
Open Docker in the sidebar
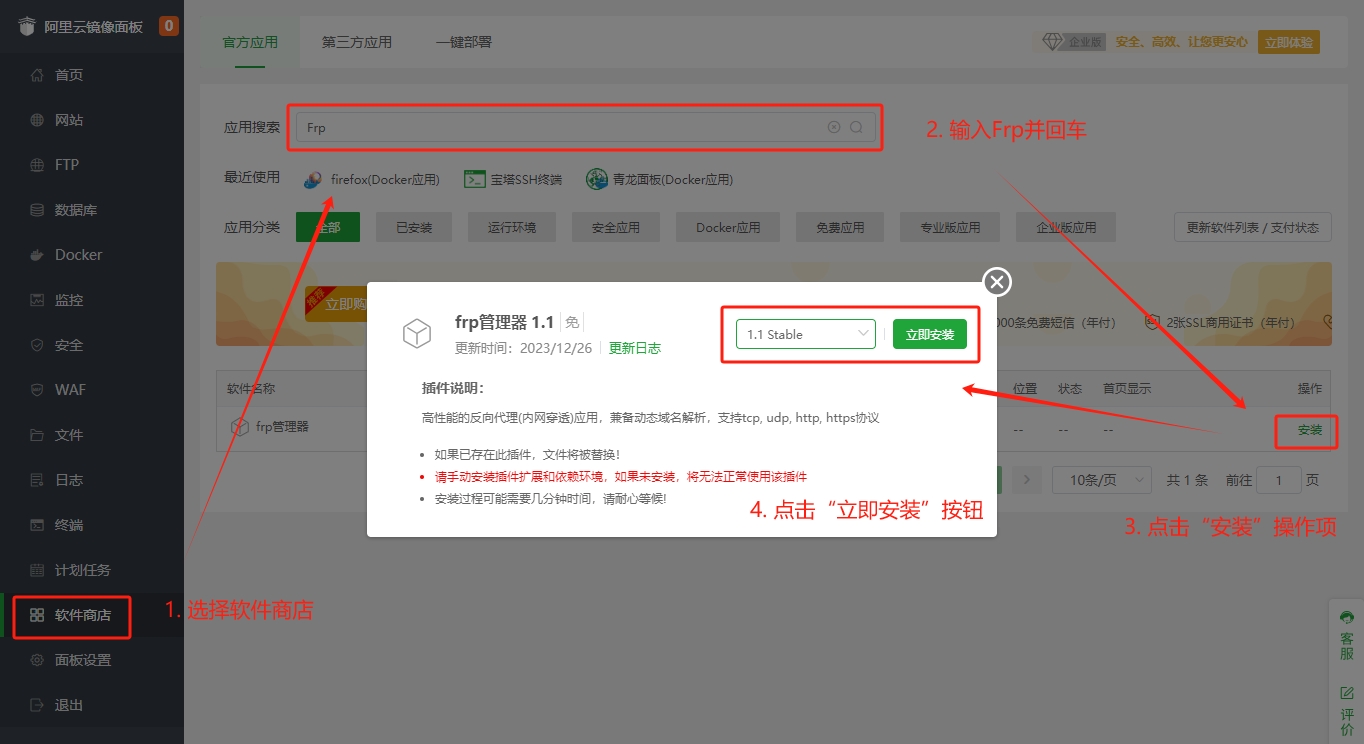78,255
